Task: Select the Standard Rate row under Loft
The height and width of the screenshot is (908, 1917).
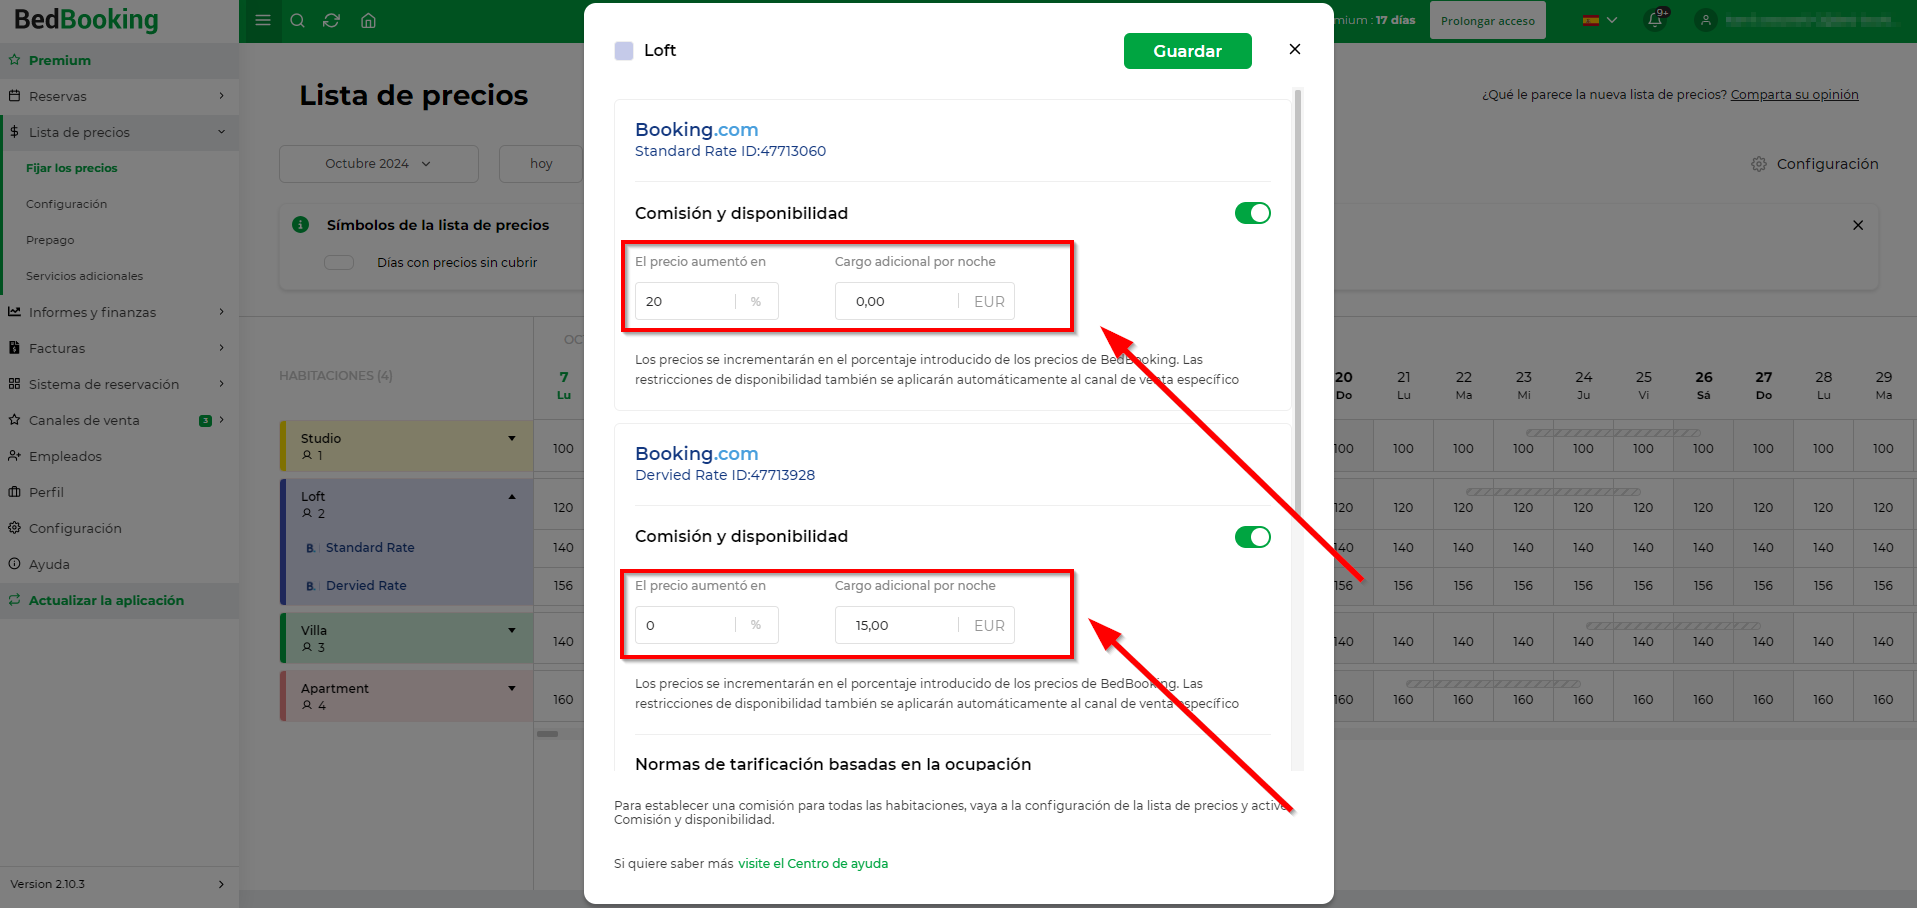Action: 370,547
